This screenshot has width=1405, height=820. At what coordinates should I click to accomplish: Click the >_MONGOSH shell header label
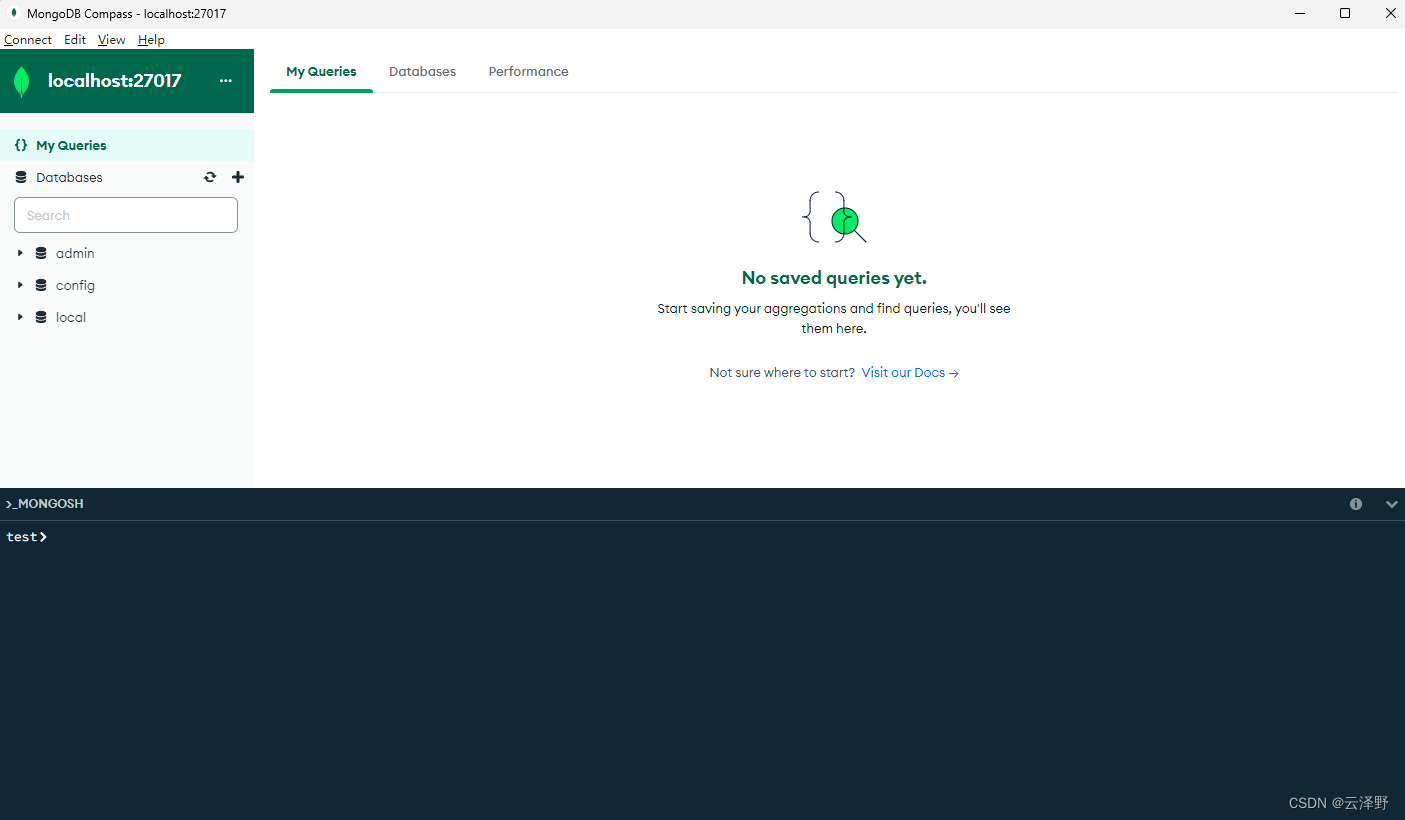pos(45,504)
